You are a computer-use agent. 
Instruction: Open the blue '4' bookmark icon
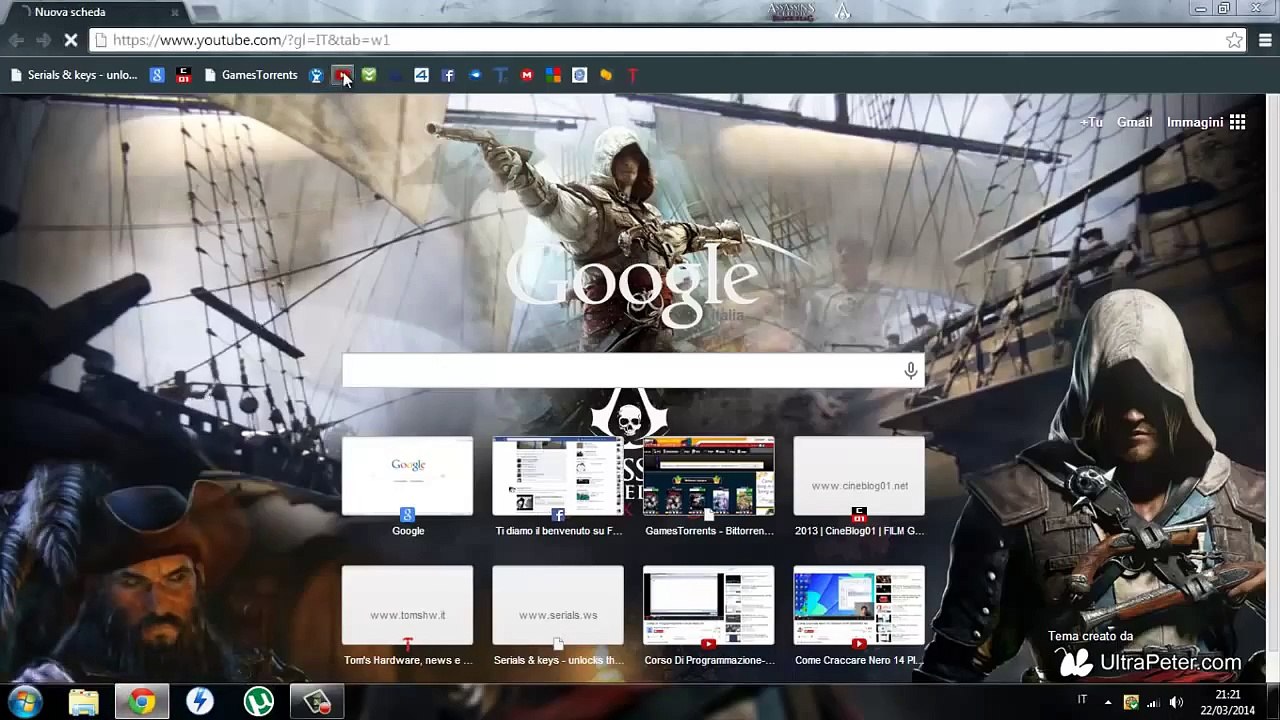tap(421, 75)
